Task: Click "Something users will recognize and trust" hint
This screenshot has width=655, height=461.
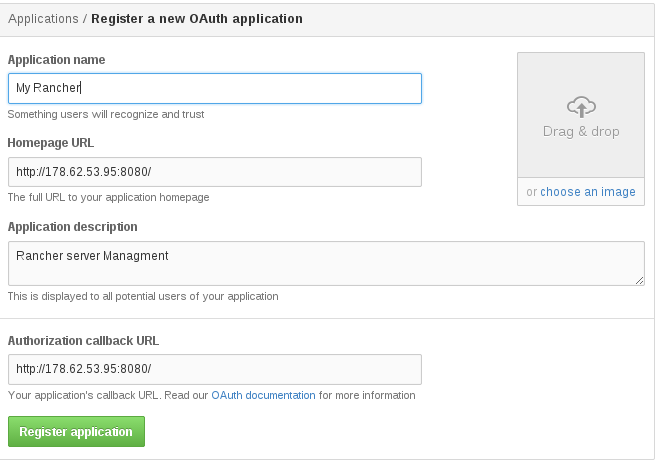Action: coord(105,114)
